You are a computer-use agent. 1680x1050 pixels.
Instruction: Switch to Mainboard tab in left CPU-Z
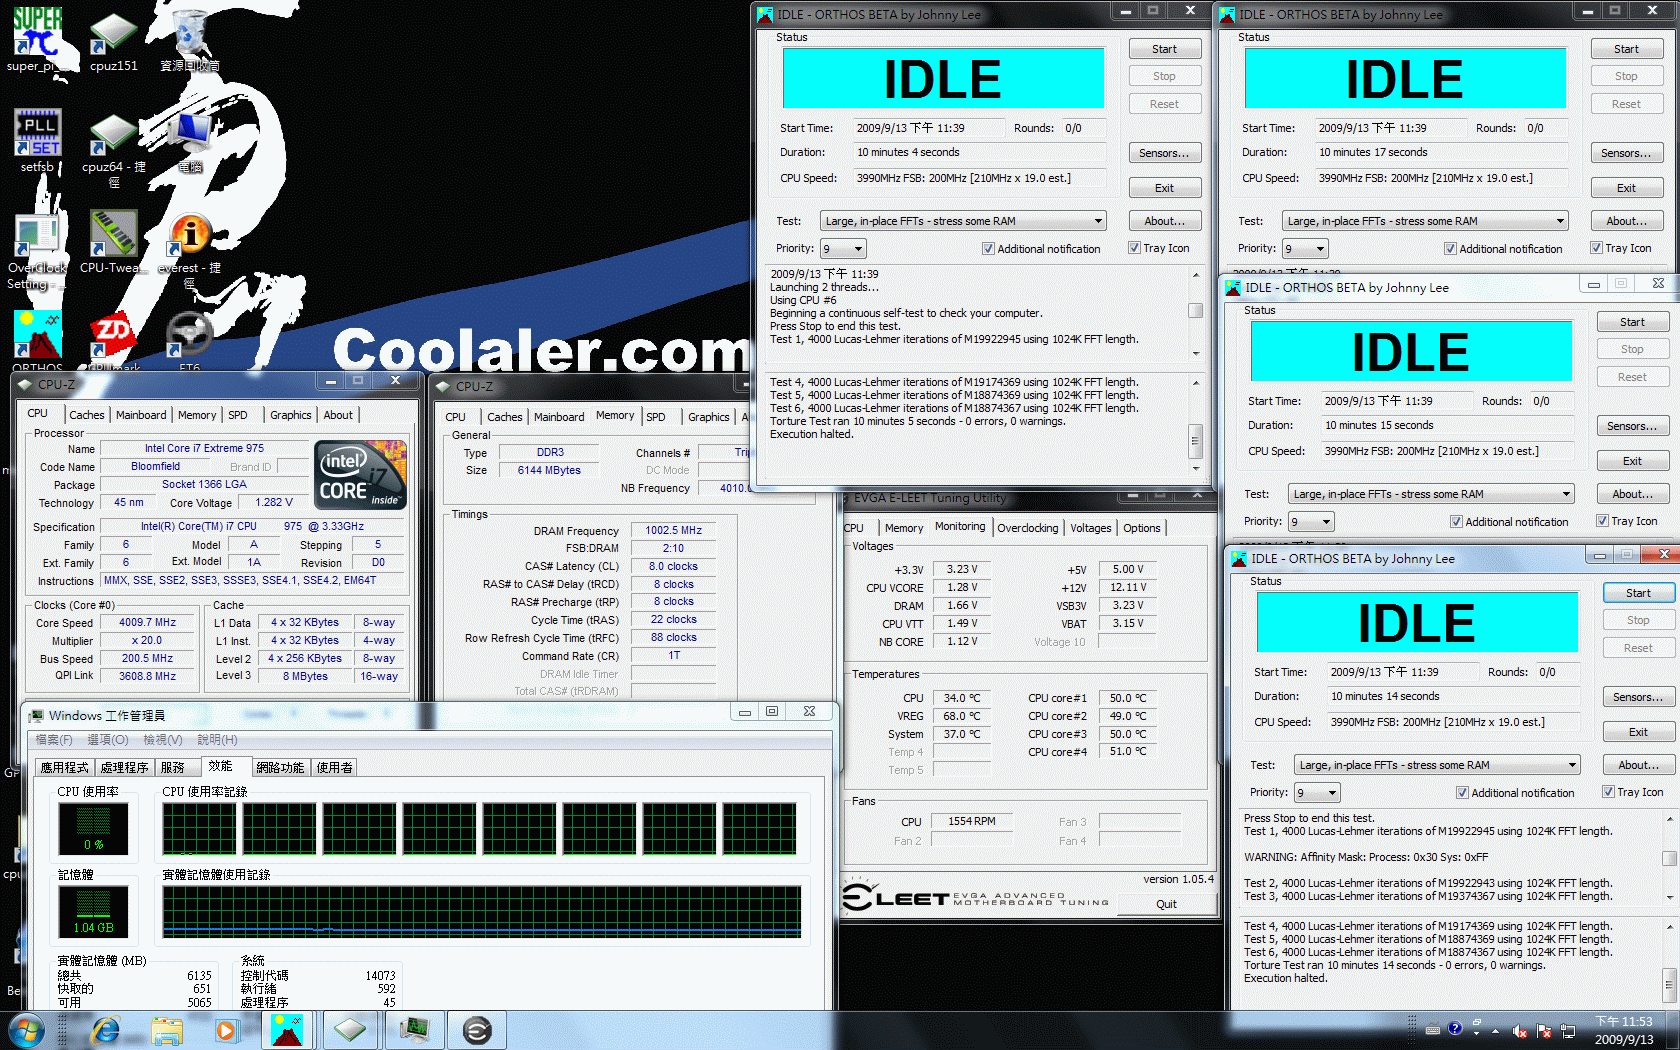click(141, 415)
